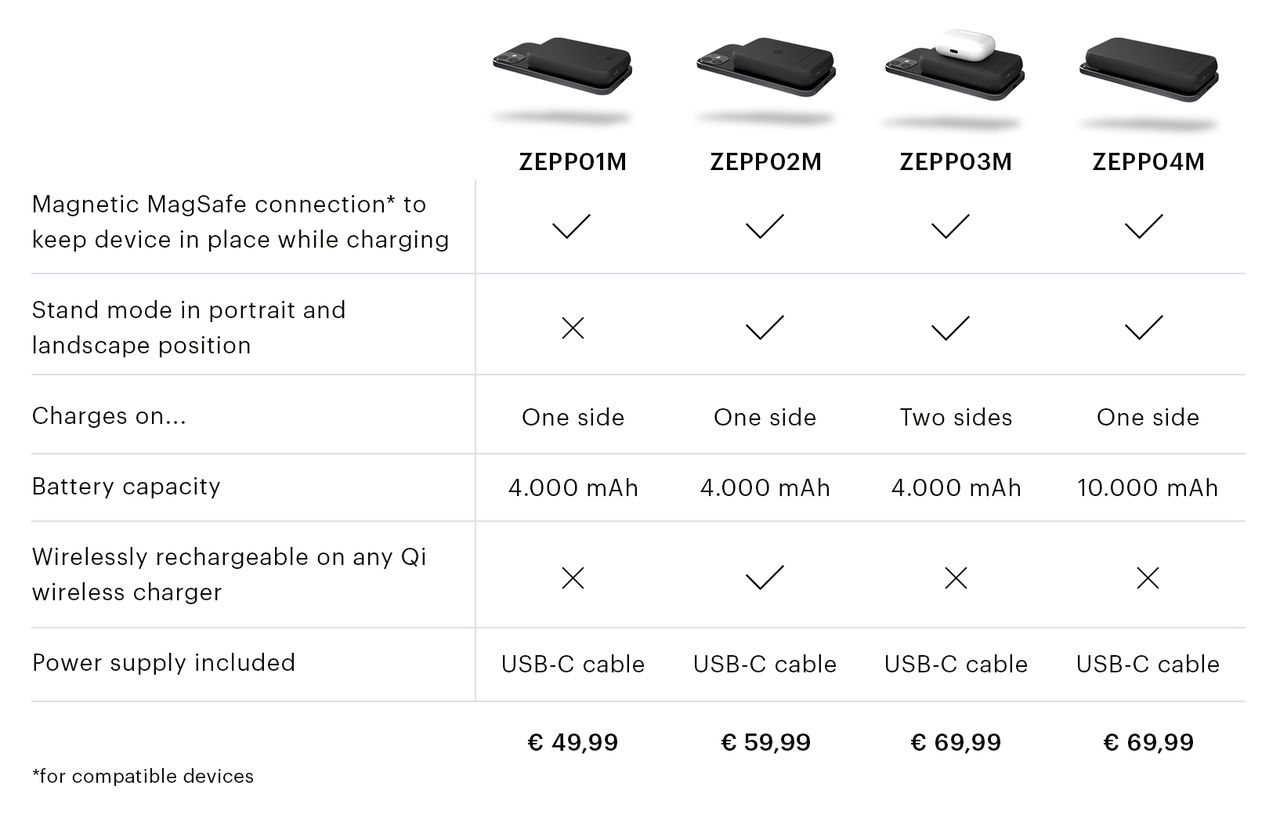Image resolution: width=1280 pixels, height=815 pixels.
Task: Click the Qi rechargeable checkmark for ZEPP02M
Action: 765,578
